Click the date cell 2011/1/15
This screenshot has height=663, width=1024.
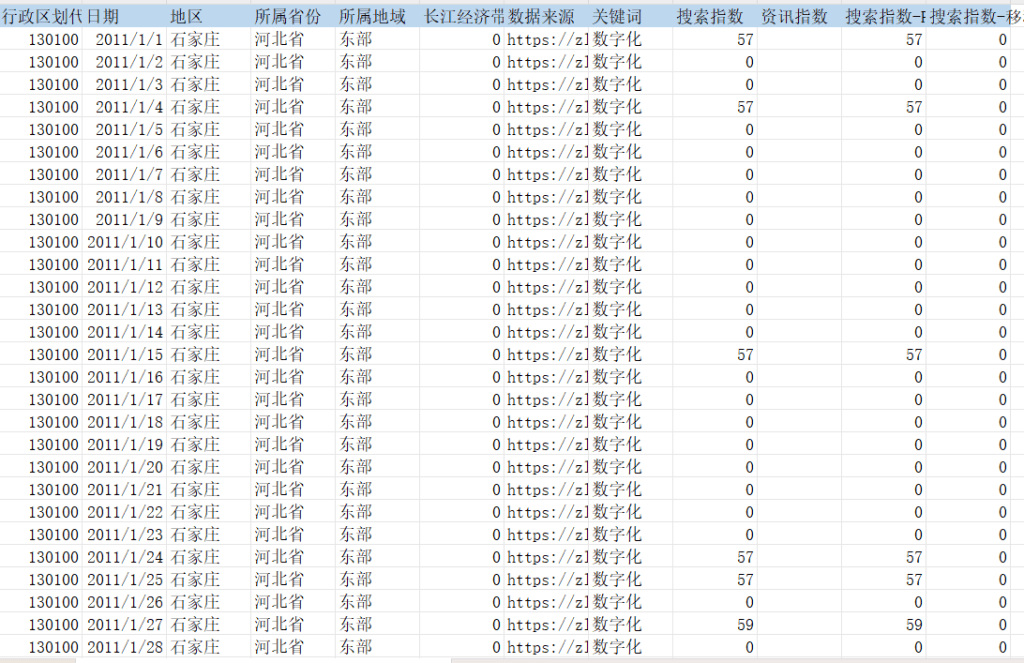(x=125, y=355)
